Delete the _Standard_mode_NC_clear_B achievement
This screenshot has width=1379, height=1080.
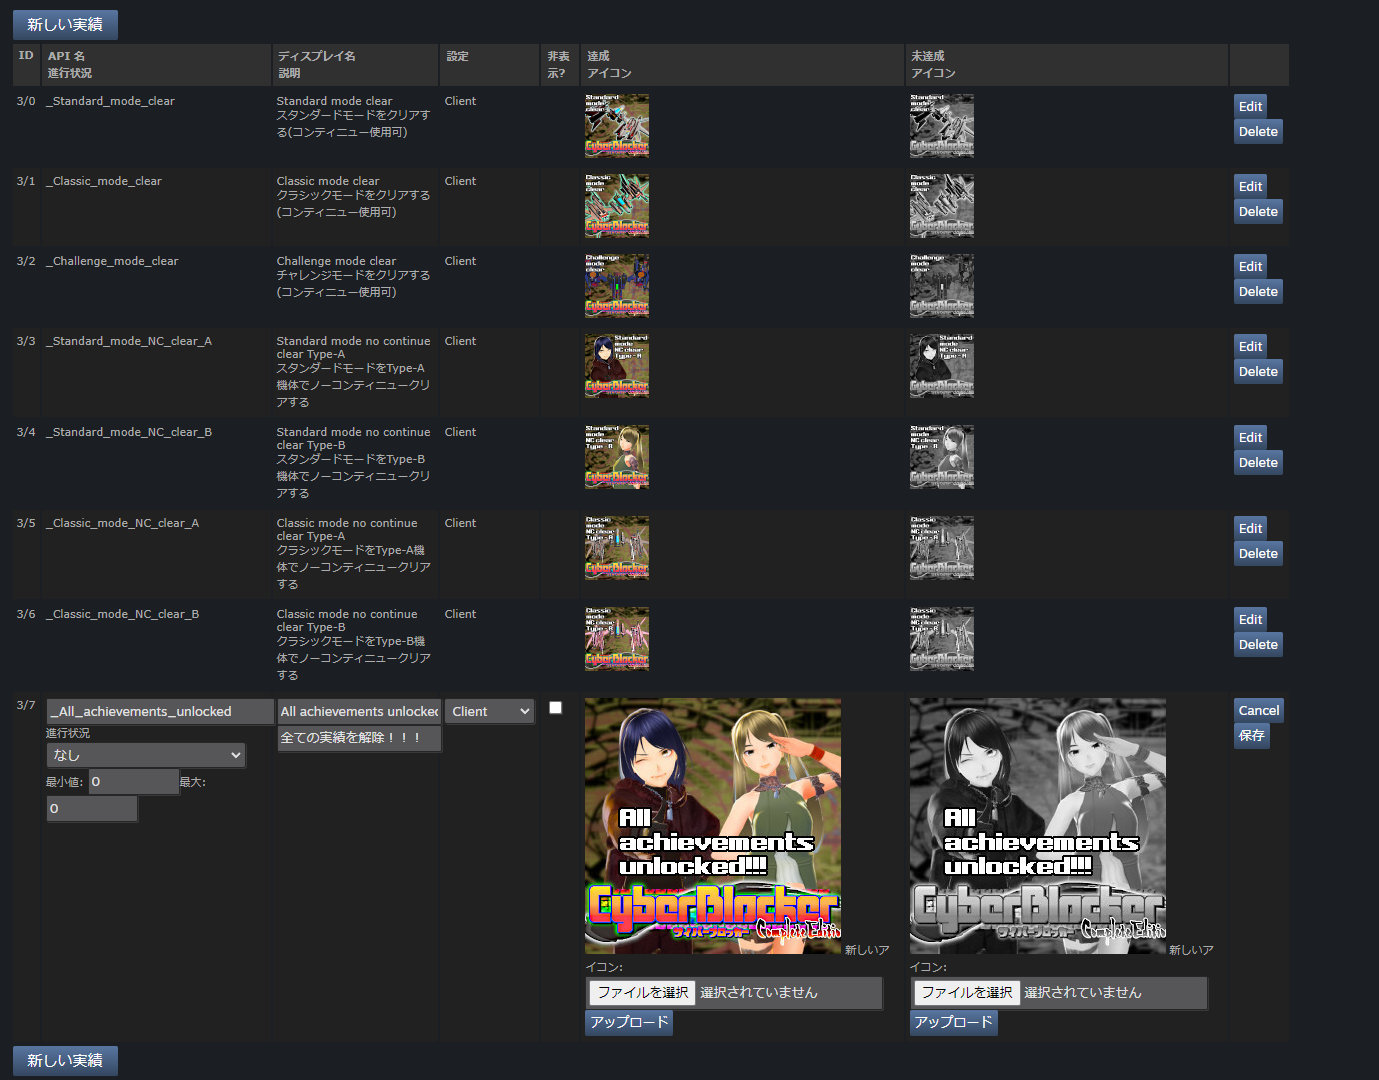(1258, 462)
